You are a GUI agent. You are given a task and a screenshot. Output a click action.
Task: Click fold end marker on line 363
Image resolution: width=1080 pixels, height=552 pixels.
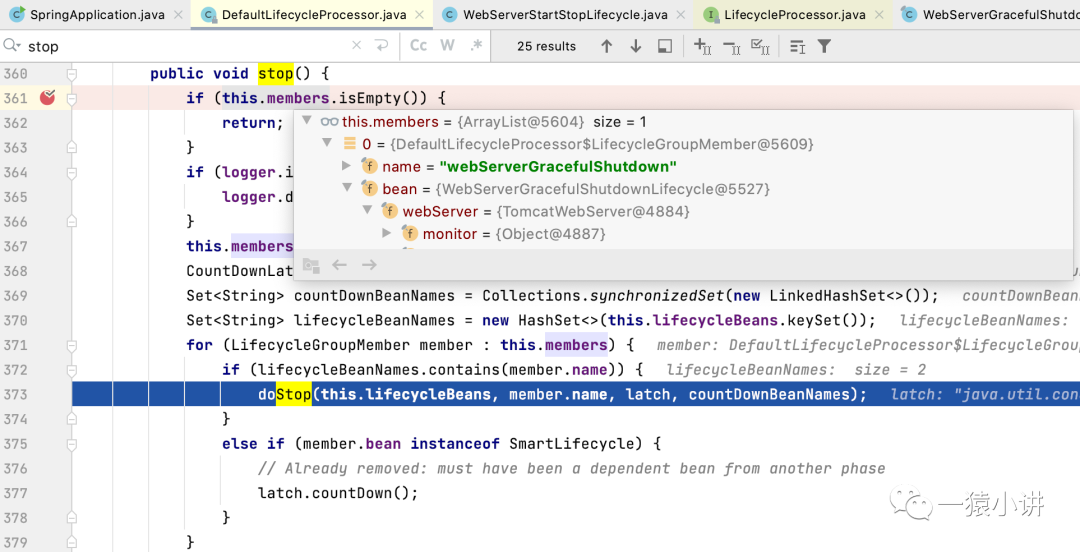72,147
